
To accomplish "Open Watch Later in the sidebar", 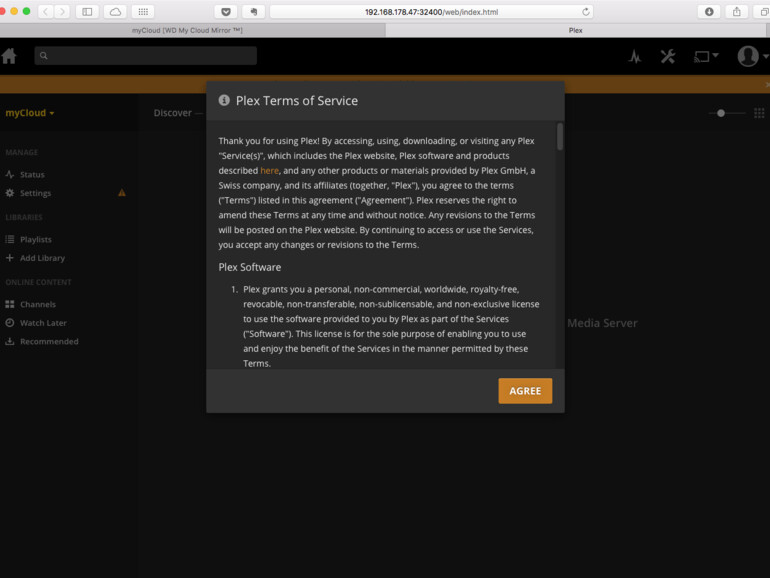I will coord(43,323).
